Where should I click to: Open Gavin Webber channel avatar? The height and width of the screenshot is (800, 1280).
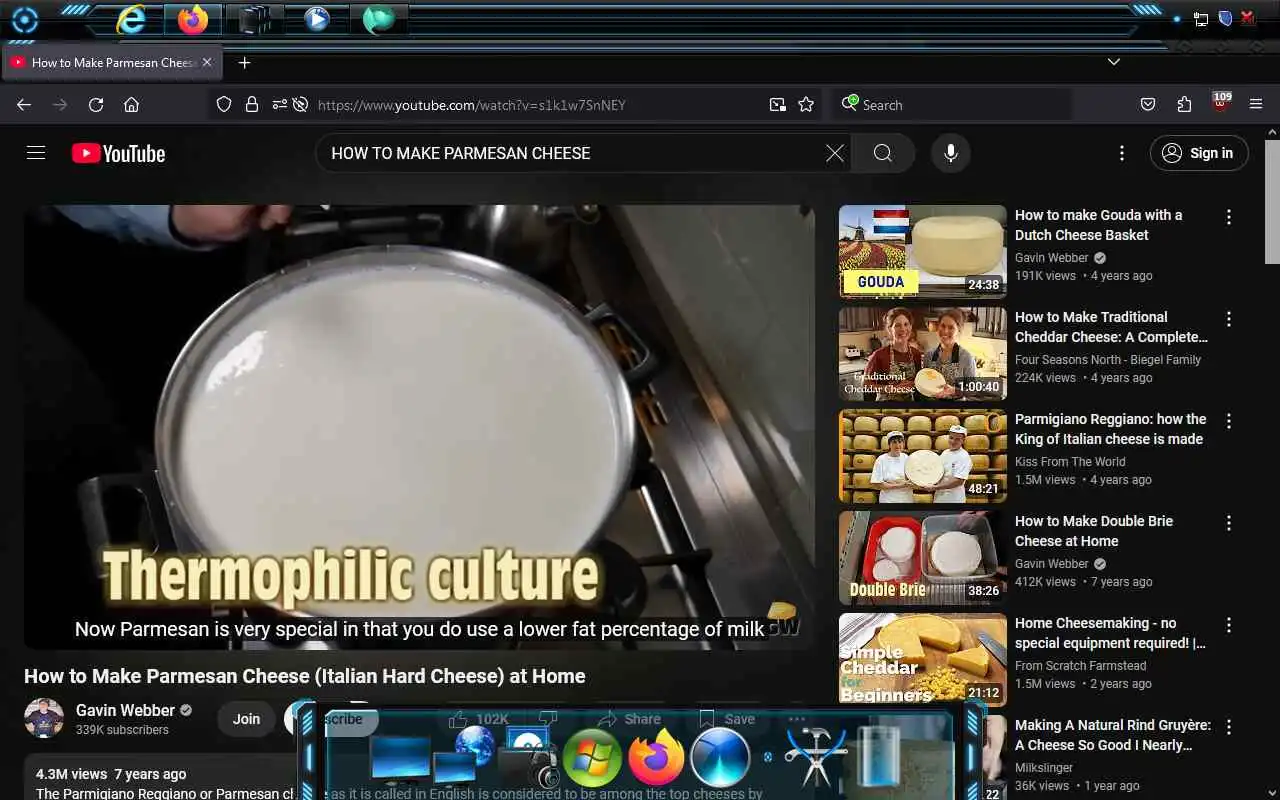[44, 718]
